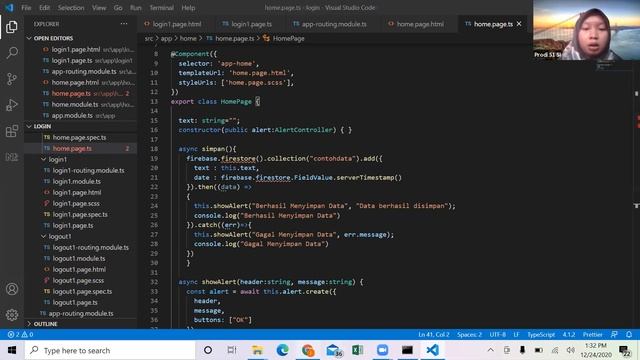Open login1-routing.module.ts file
This screenshot has width=640, height=360.
[88, 171]
